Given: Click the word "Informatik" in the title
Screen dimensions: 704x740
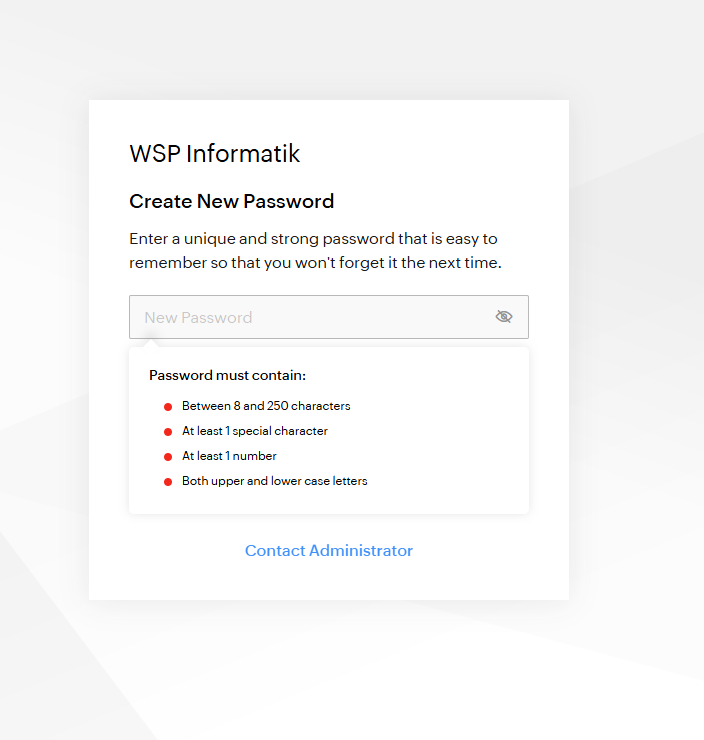Looking at the screenshot, I should (x=243, y=154).
